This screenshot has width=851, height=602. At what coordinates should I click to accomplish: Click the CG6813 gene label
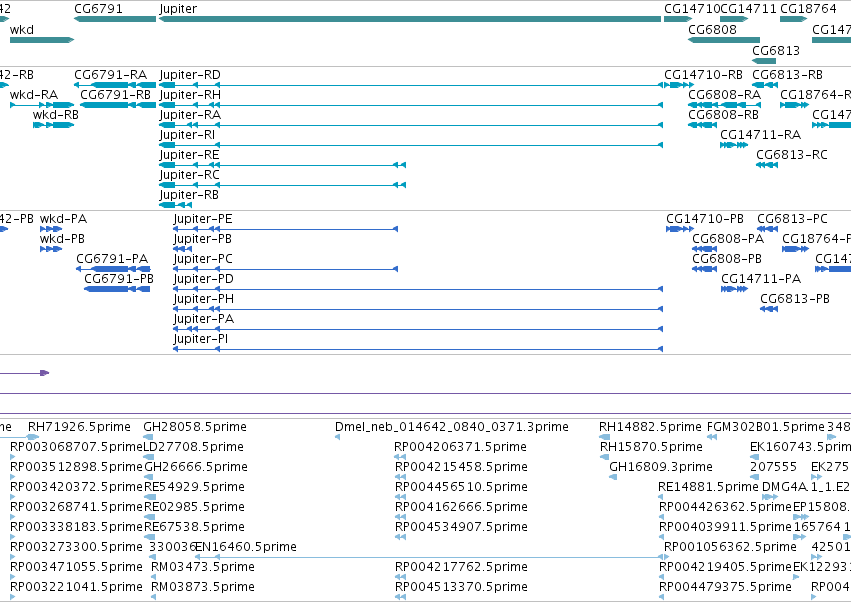[x=776, y=50]
